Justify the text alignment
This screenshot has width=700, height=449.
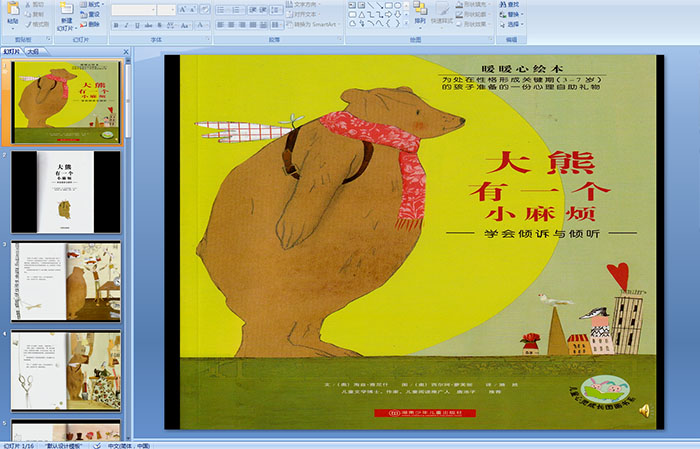[x=253, y=25]
